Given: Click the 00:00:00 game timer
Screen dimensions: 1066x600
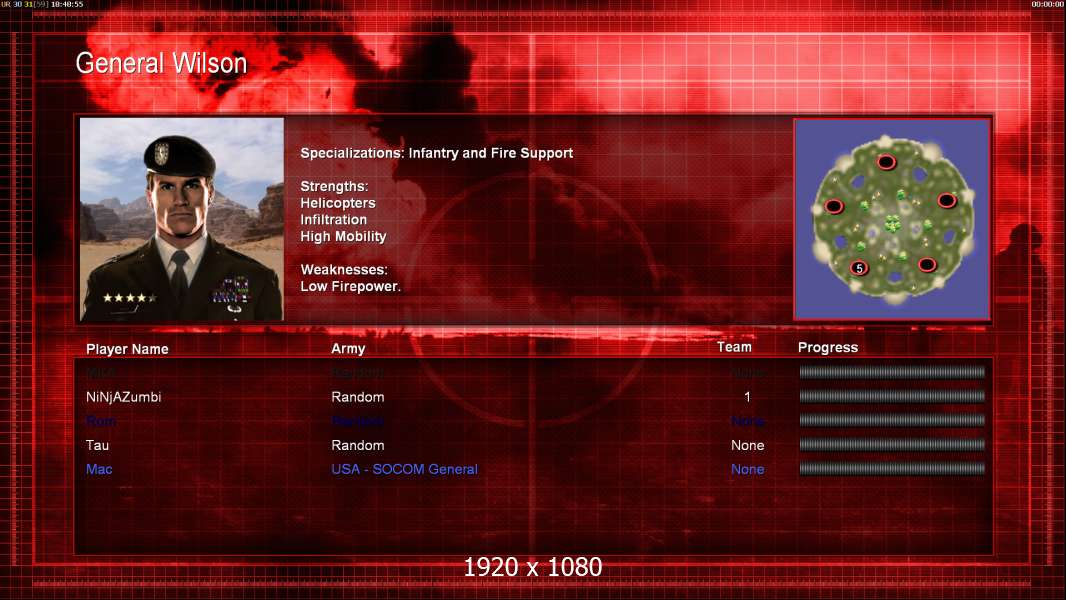Looking at the screenshot, I should click(1048, 4).
